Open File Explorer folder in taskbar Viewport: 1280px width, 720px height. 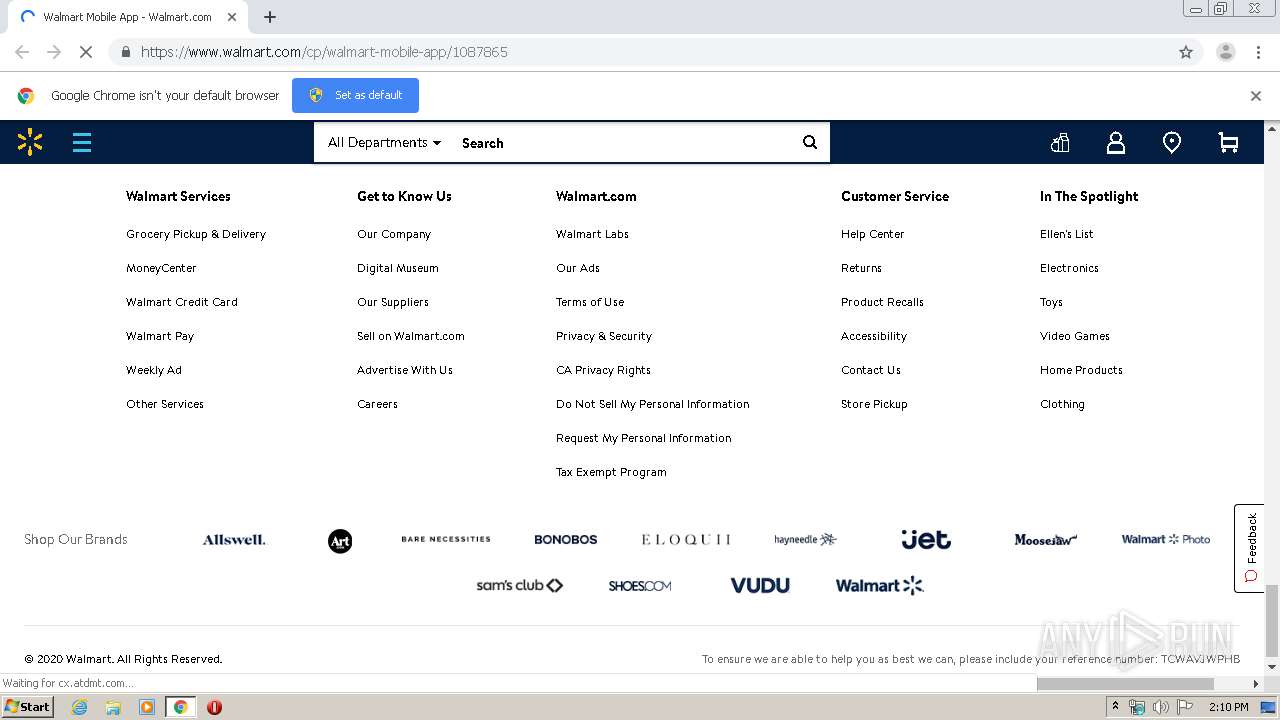pos(113,707)
